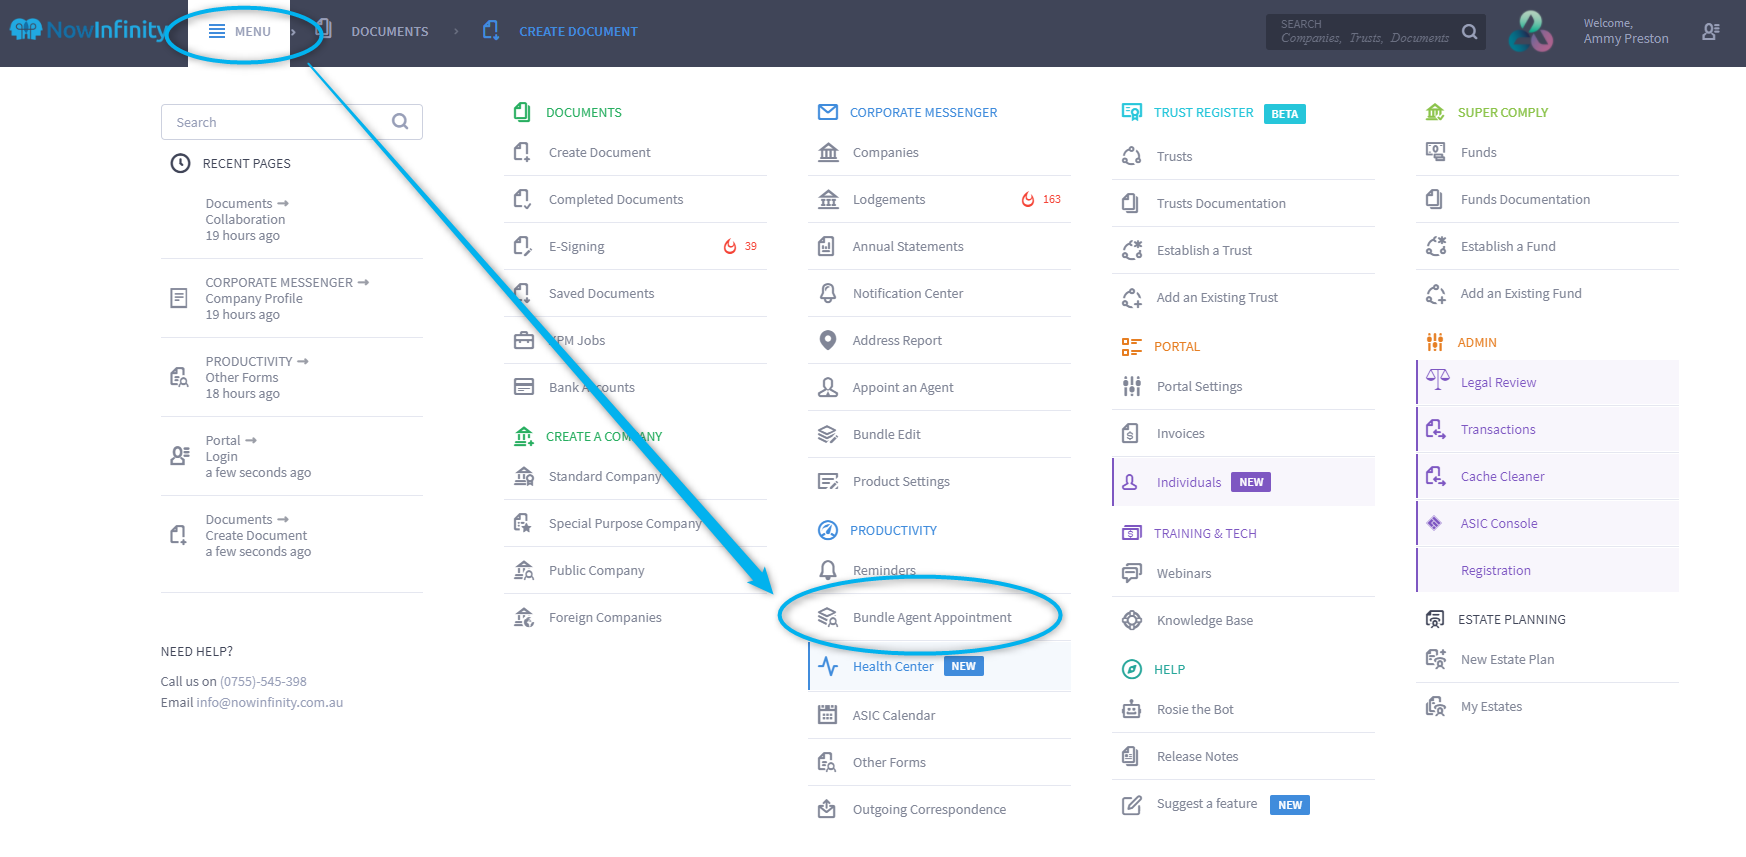Open the hamburger MENU button

pos(240,32)
